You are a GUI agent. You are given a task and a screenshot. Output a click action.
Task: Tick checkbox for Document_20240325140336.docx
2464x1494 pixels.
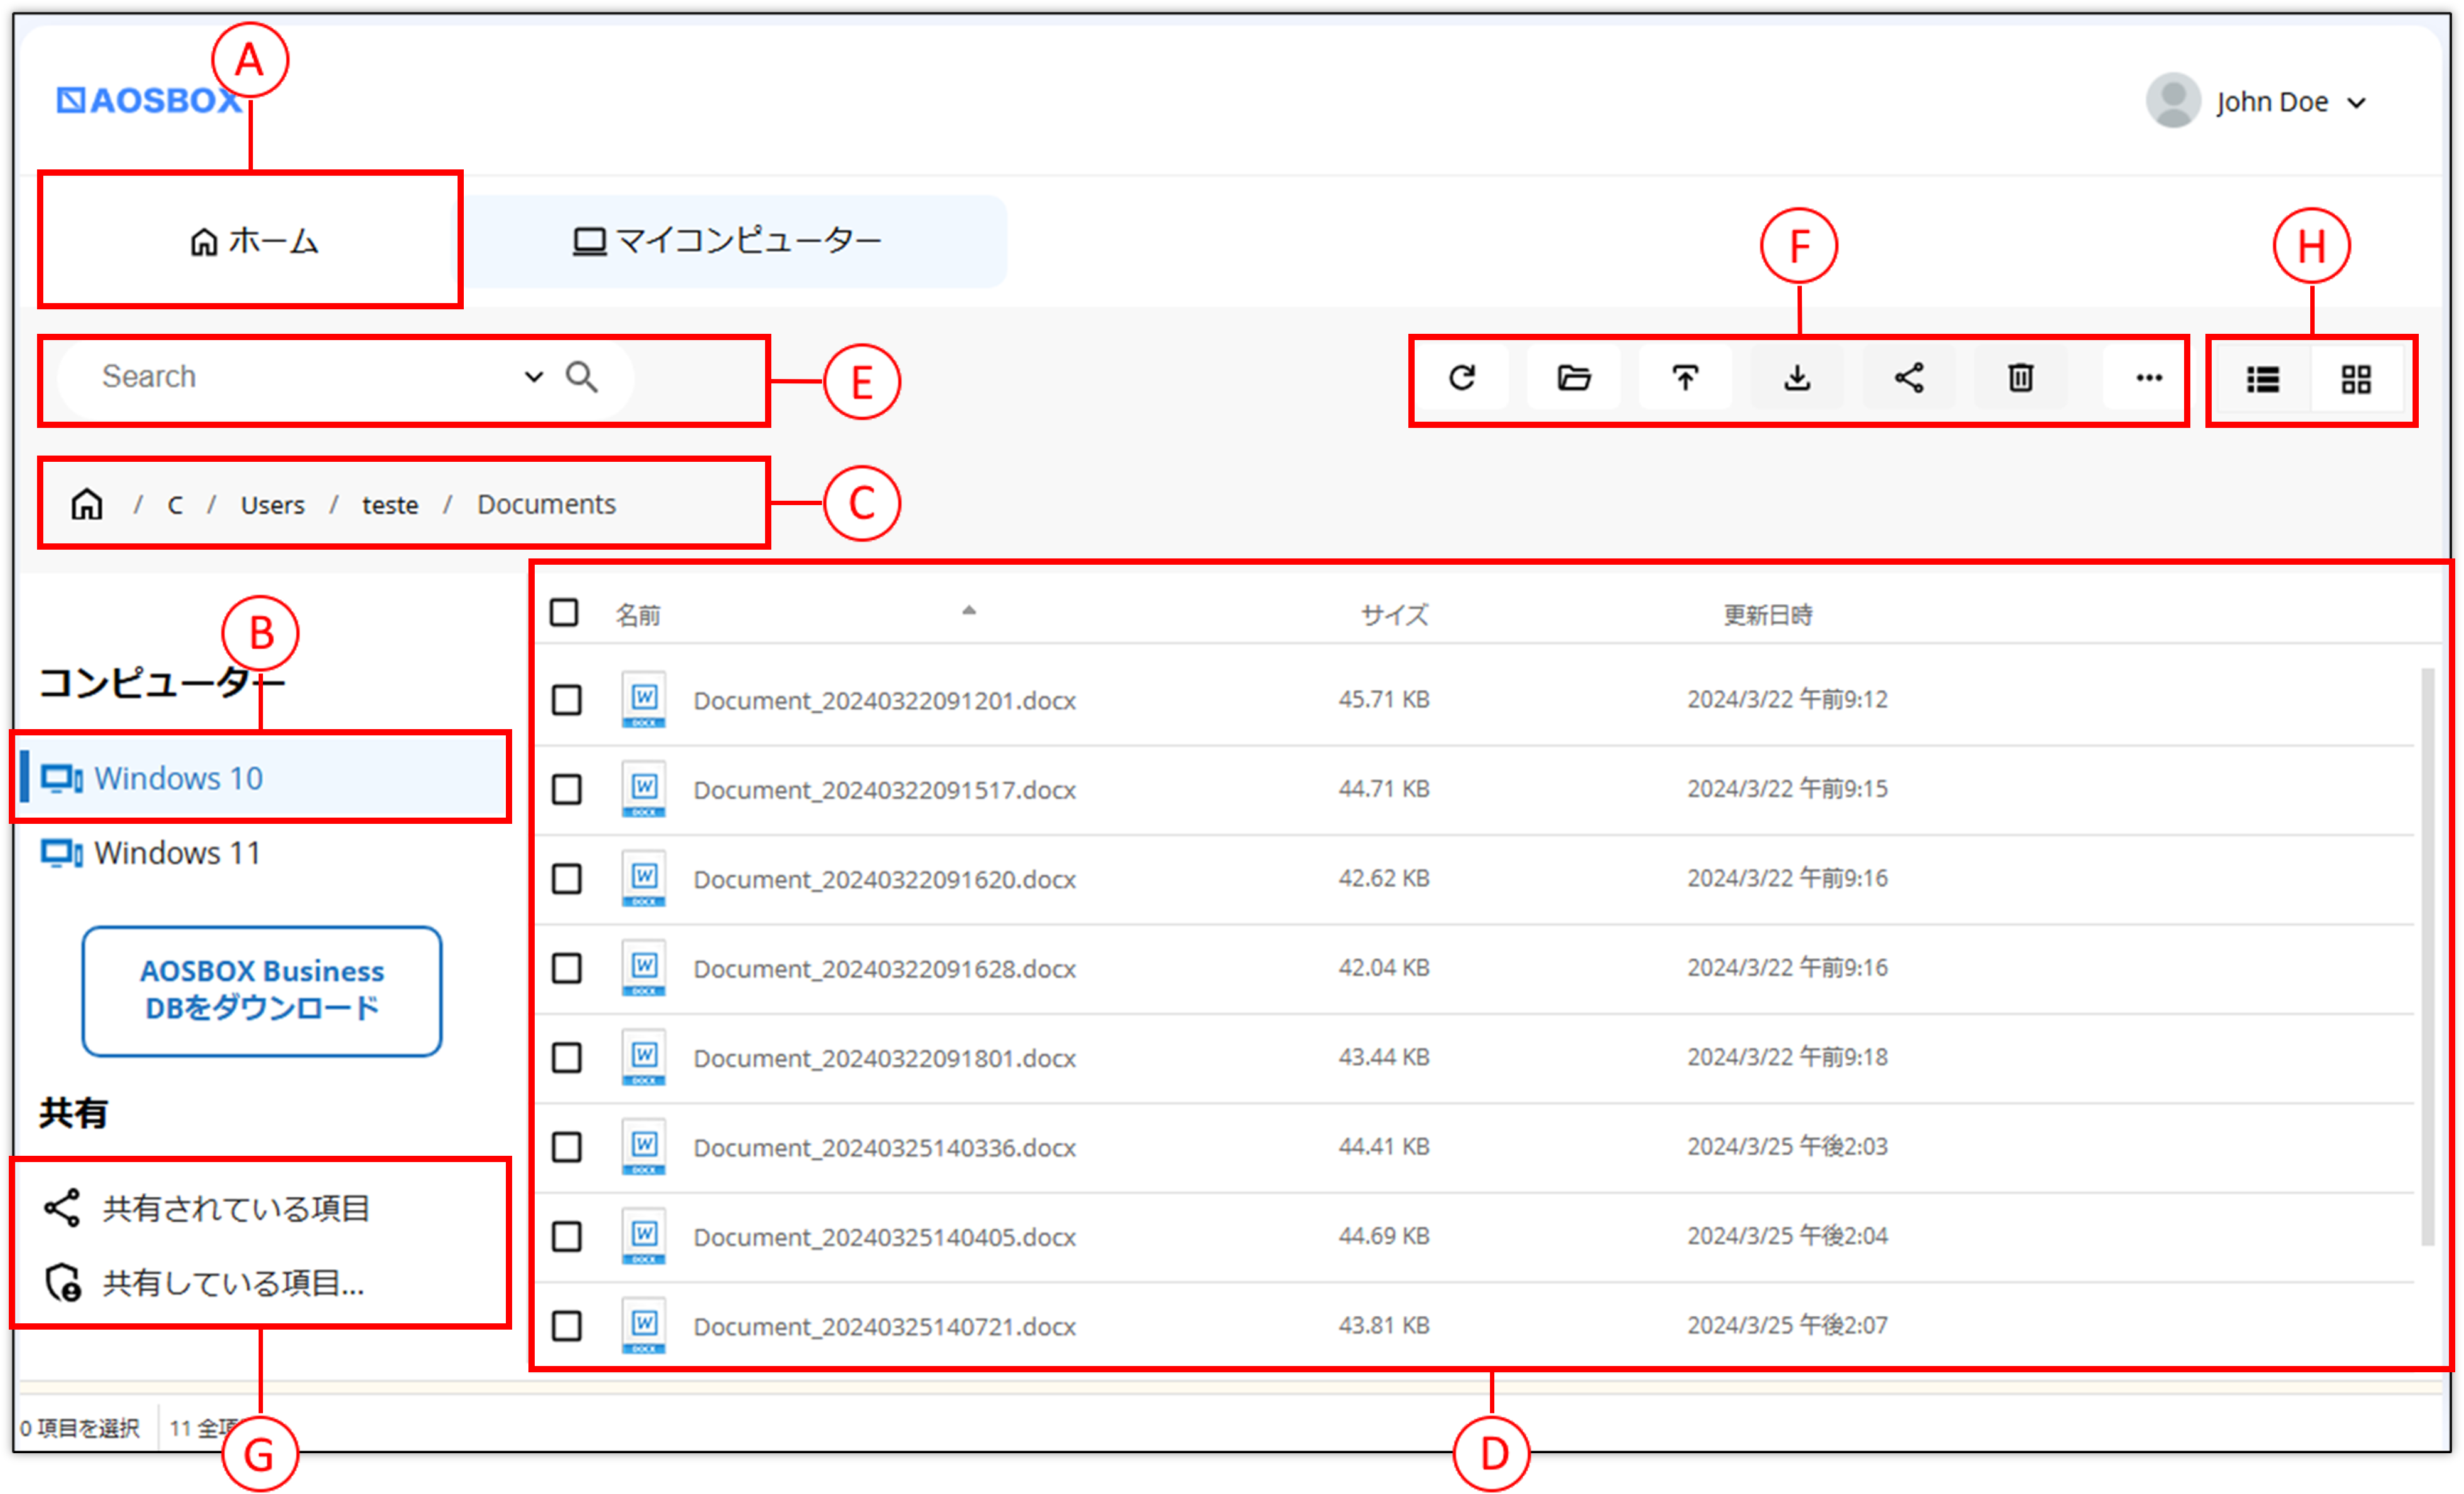point(567,1147)
